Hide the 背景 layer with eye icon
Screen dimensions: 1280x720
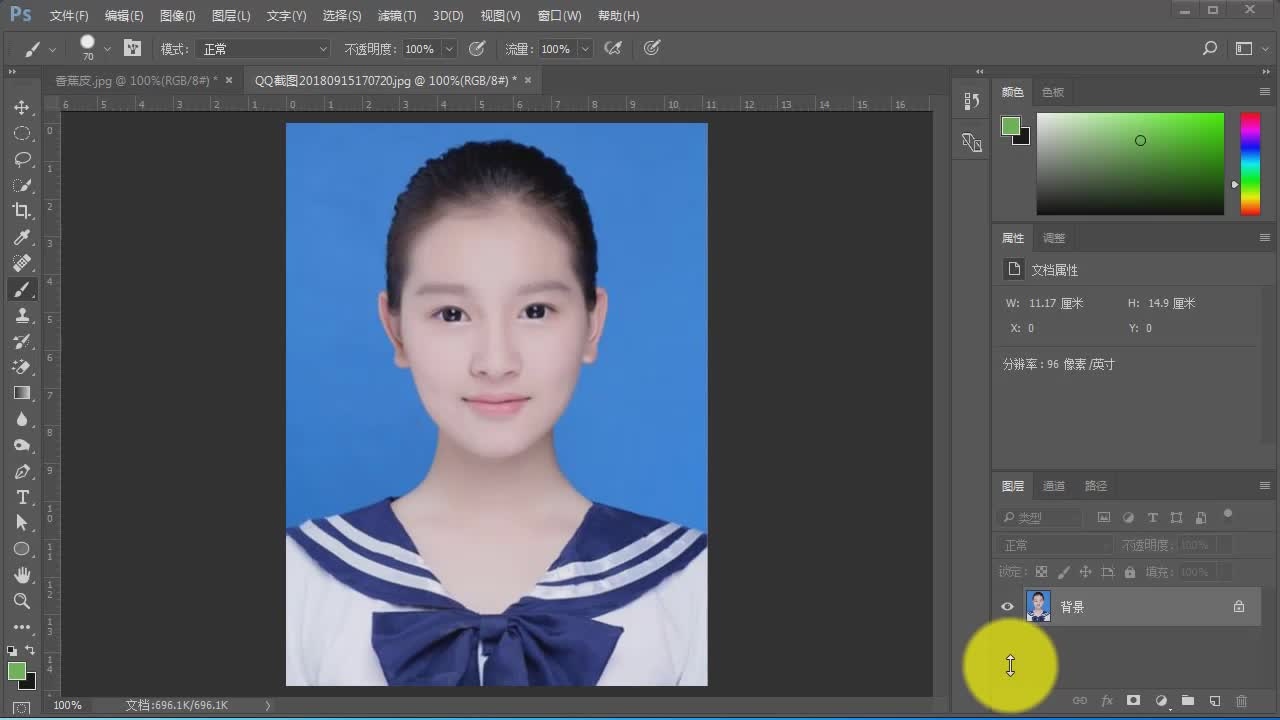[1007, 606]
